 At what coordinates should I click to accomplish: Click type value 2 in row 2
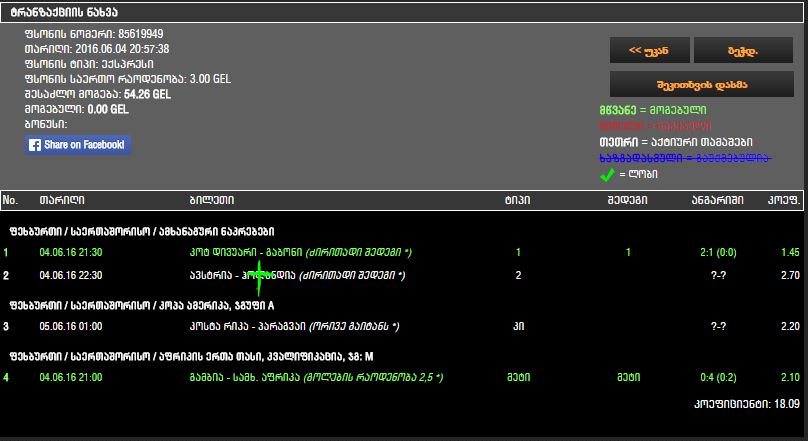point(518,275)
